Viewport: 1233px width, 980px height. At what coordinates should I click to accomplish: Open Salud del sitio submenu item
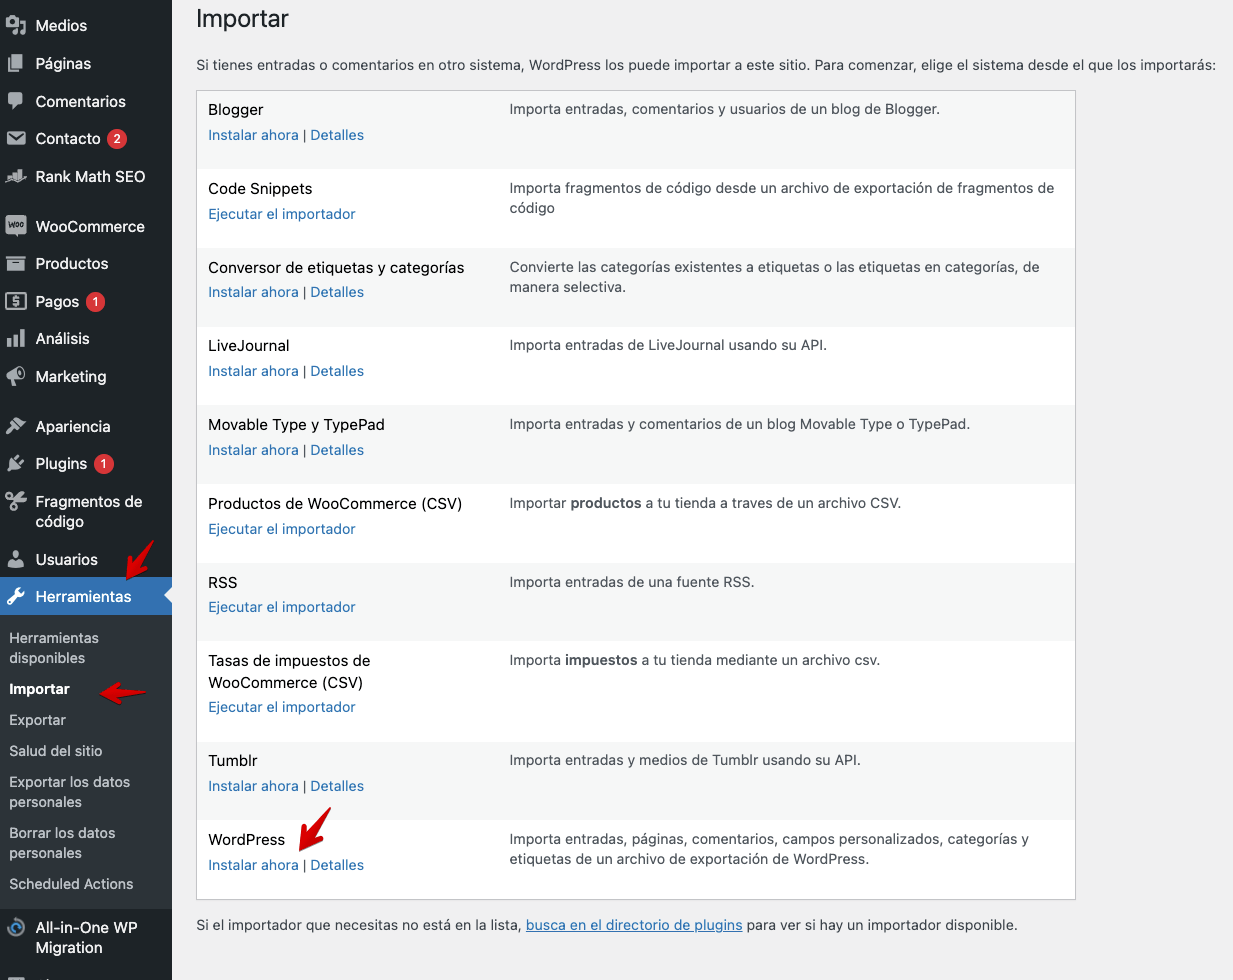click(x=56, y=751)
